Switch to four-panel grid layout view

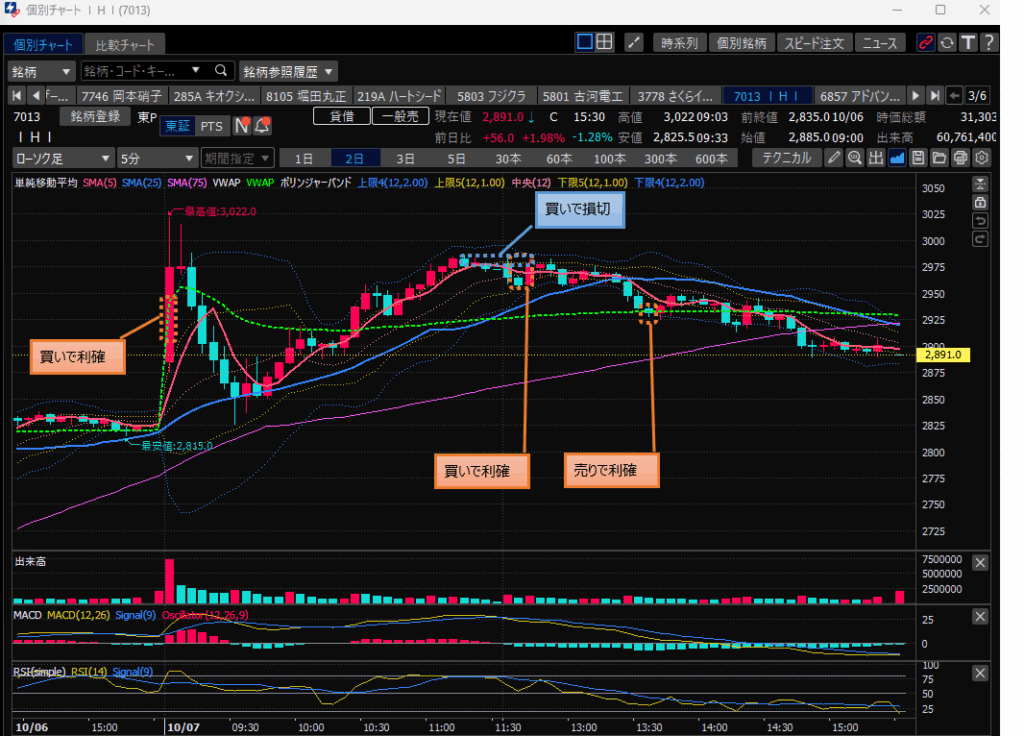[605, 42]
